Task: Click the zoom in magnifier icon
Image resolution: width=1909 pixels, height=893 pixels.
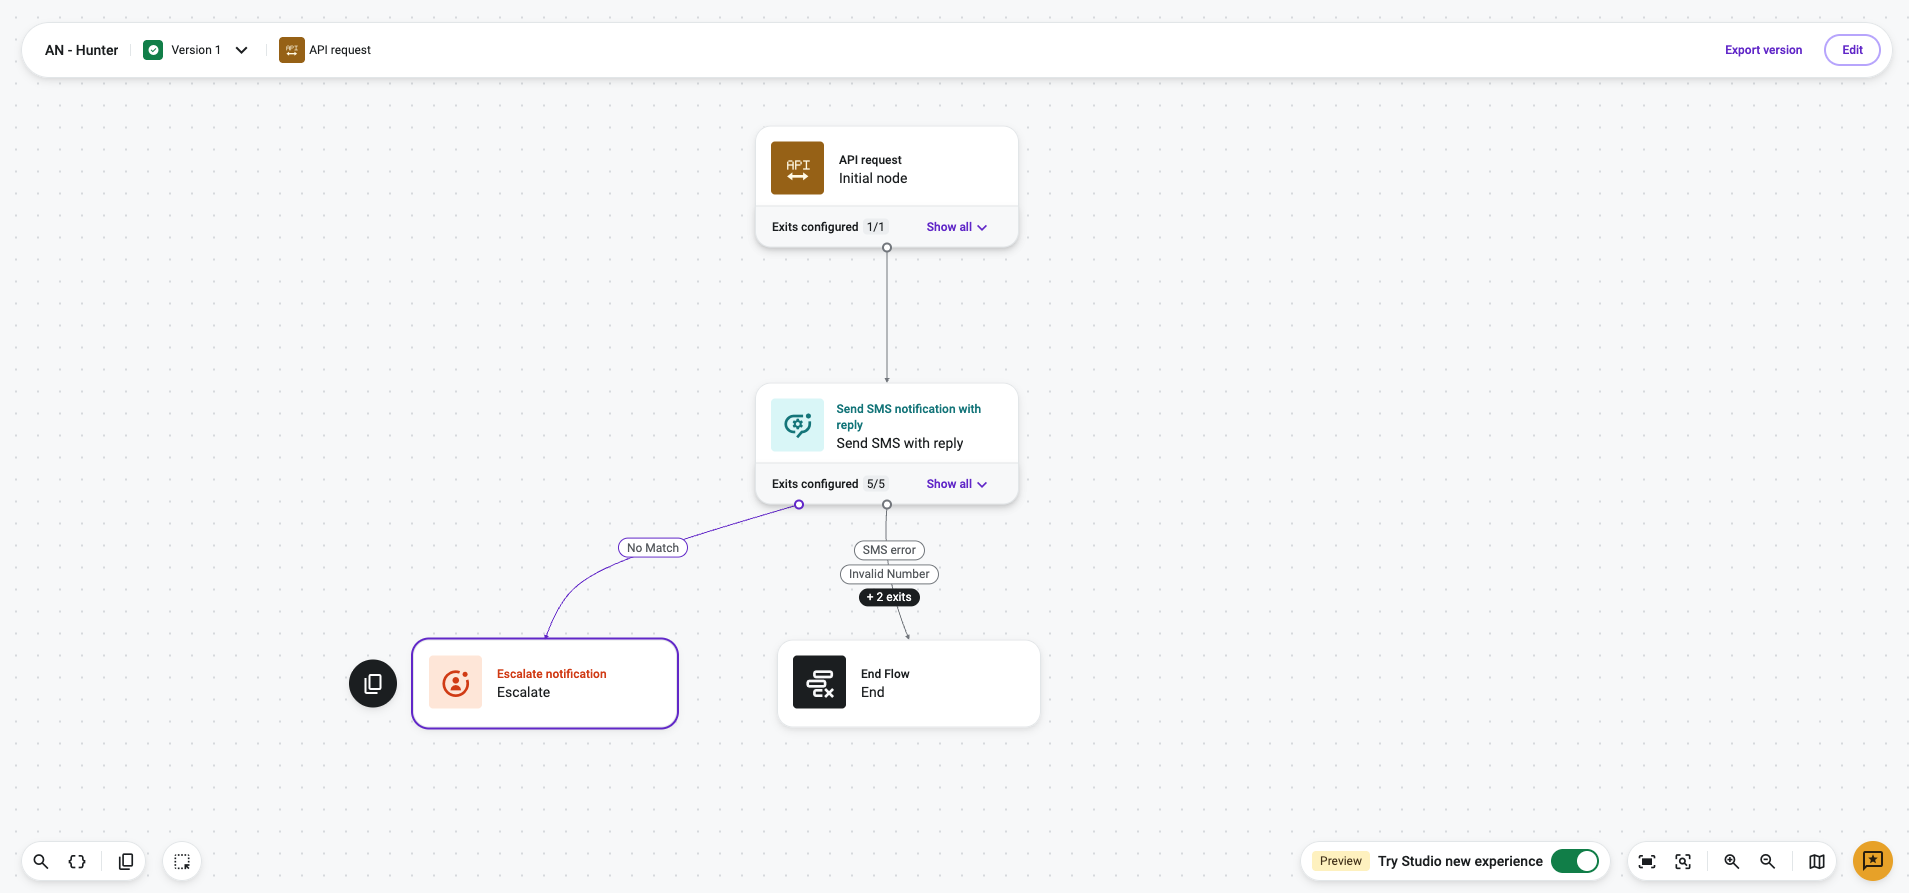Action: pos(1732,861)
